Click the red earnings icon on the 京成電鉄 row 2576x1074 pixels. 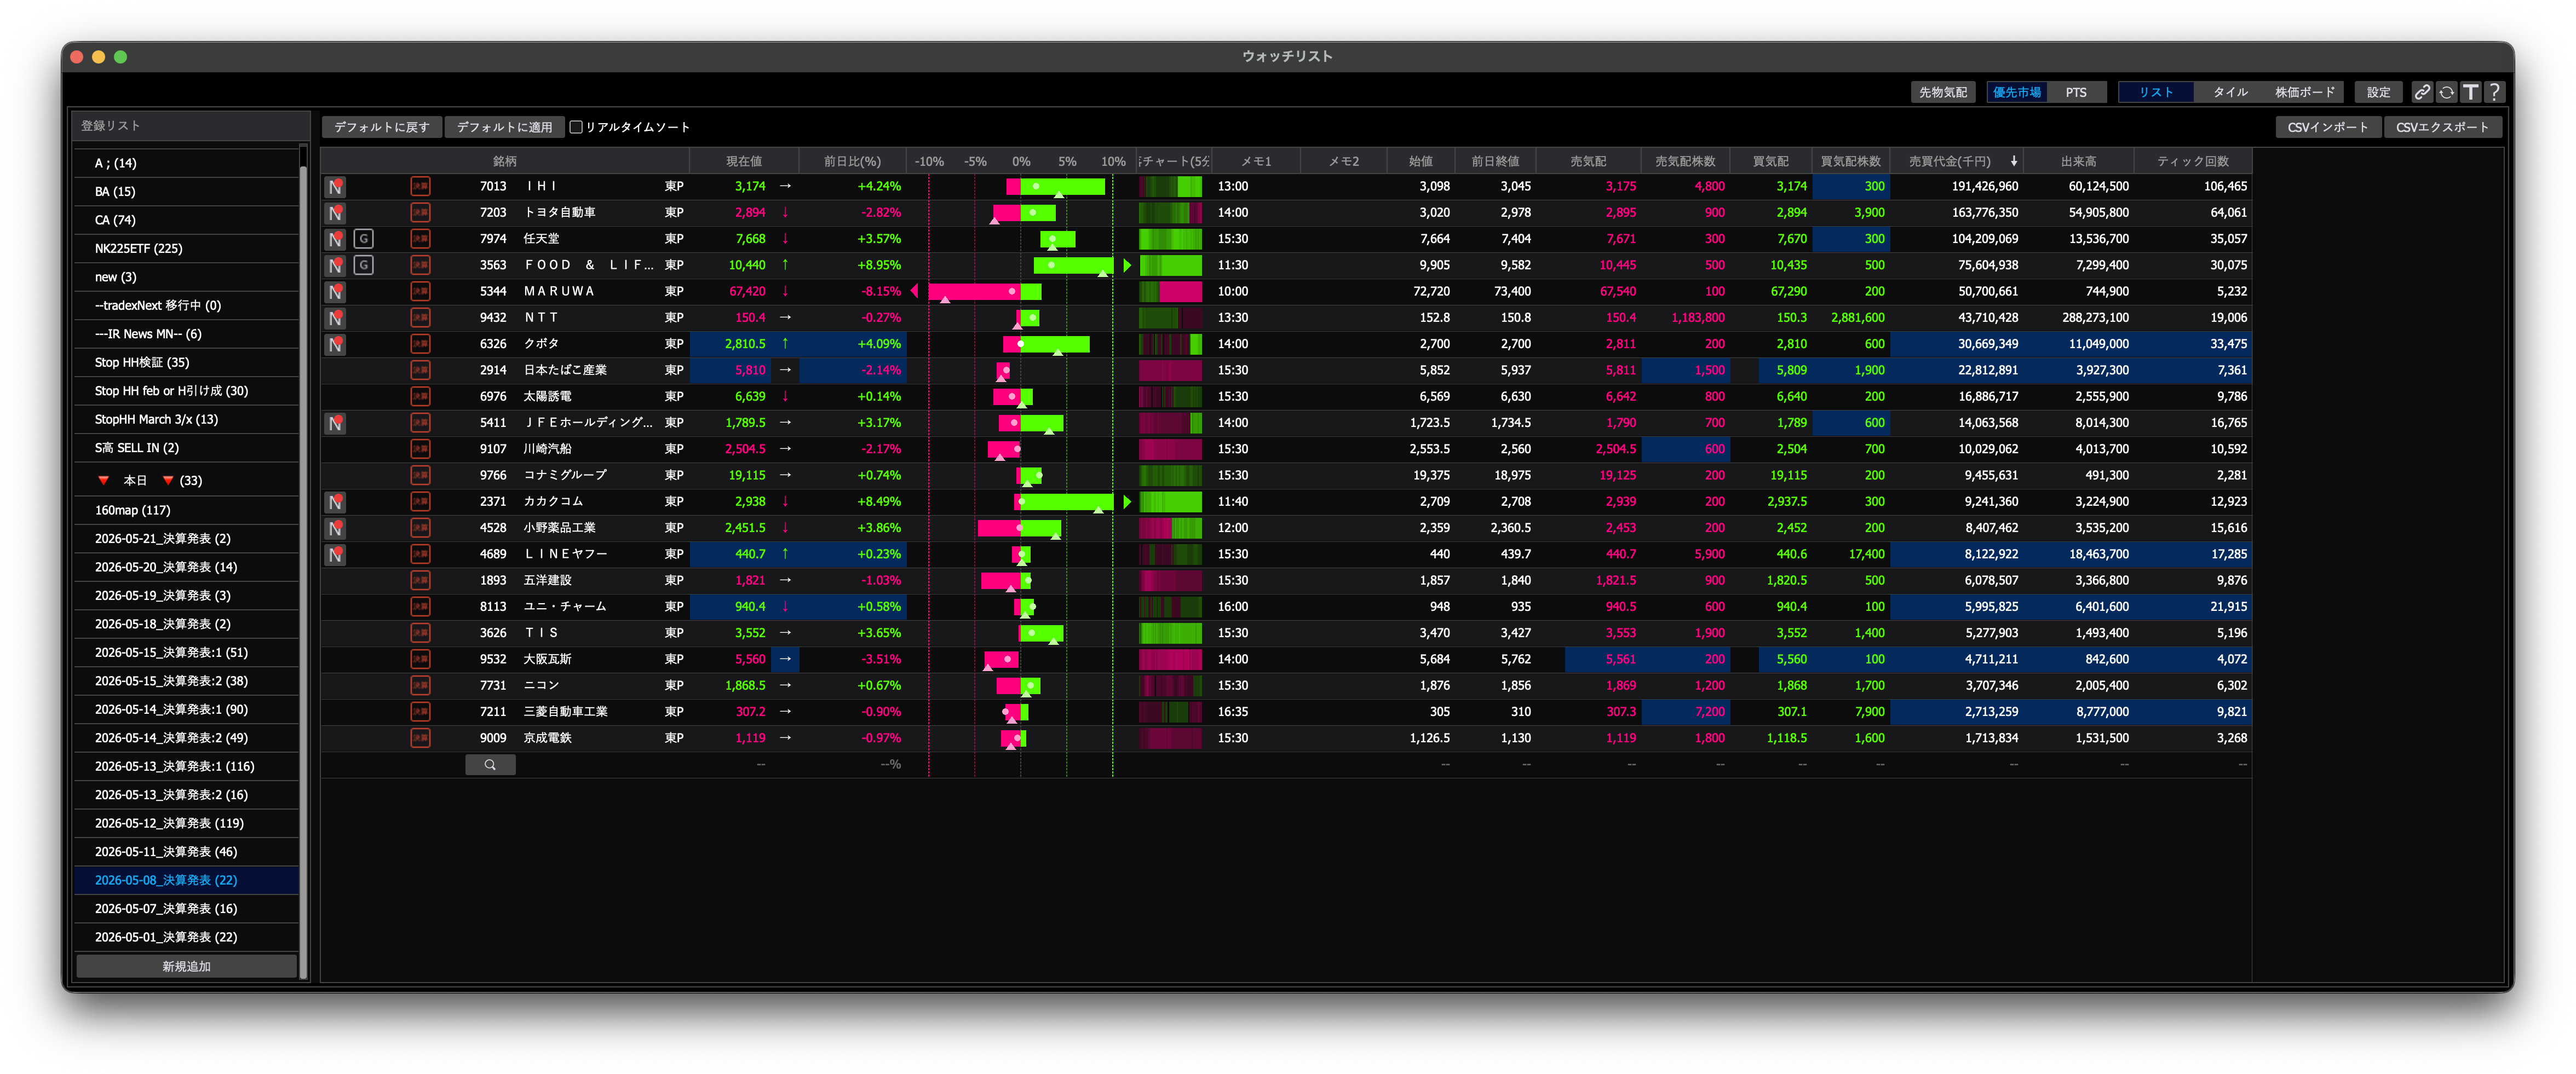point(421,738)
